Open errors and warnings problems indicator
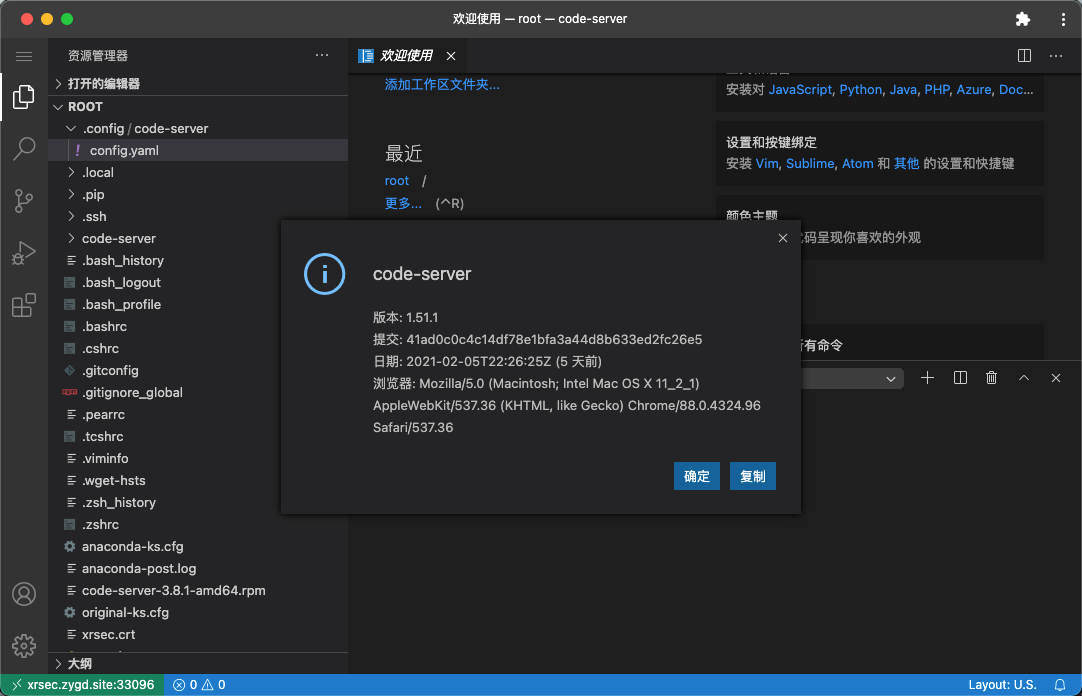 coord(199,685)
